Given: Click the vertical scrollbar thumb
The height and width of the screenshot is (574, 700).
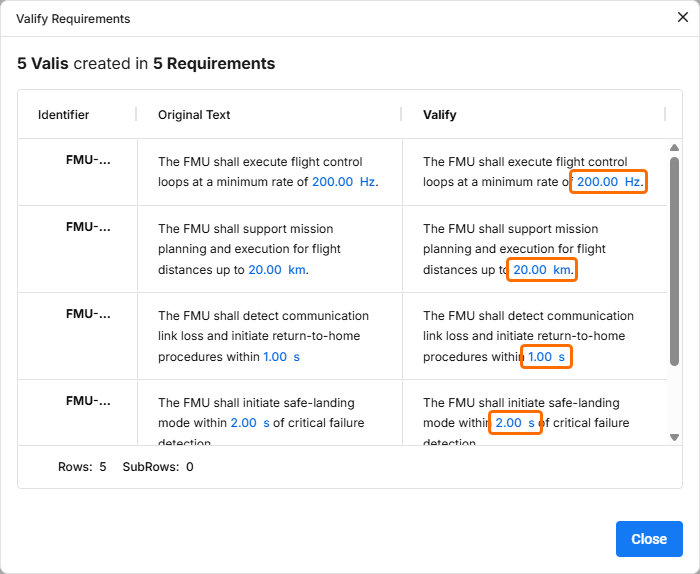Looking at the screenshot, I should tap(674, 260).
